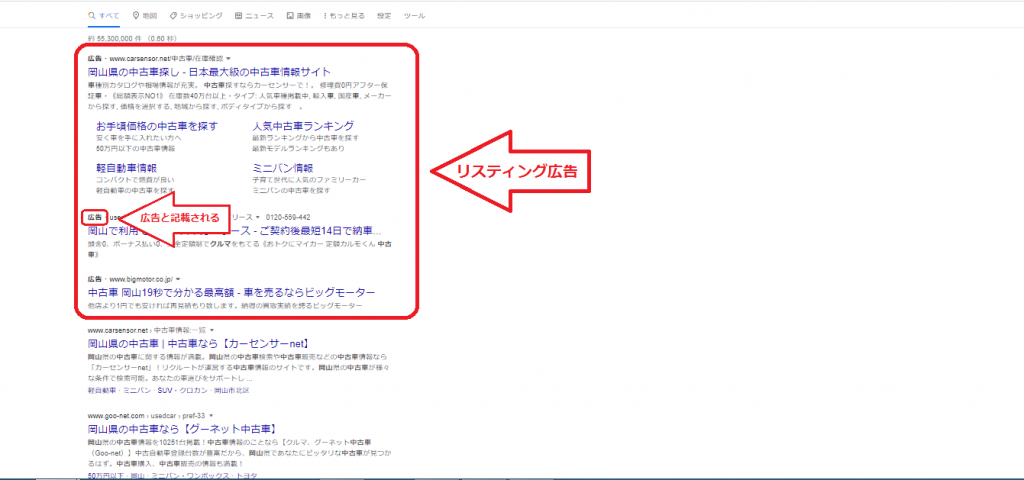Open the ツール options
Image resolution: width=1024 pixels, height=480 pixels.
click(x=415, y=15)
